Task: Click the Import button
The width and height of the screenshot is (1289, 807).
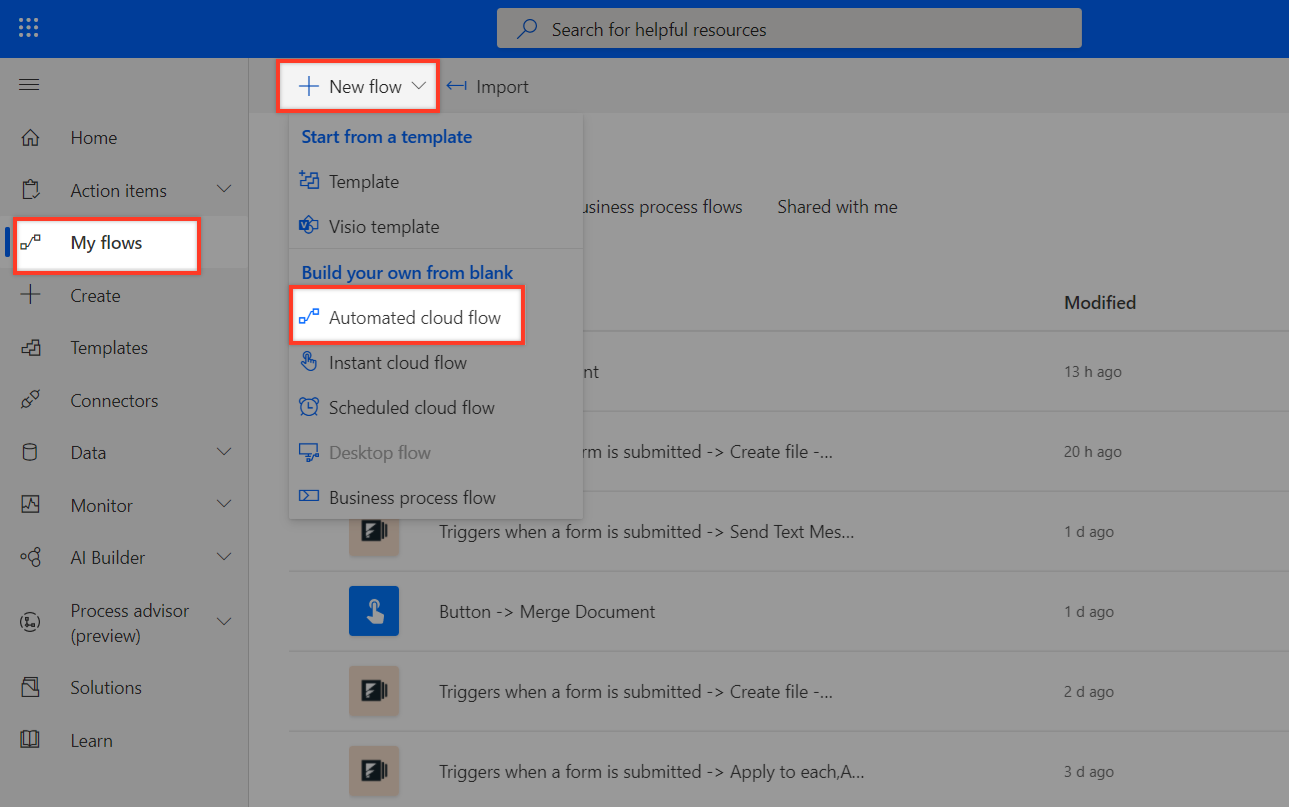Action: pos(488,86)
